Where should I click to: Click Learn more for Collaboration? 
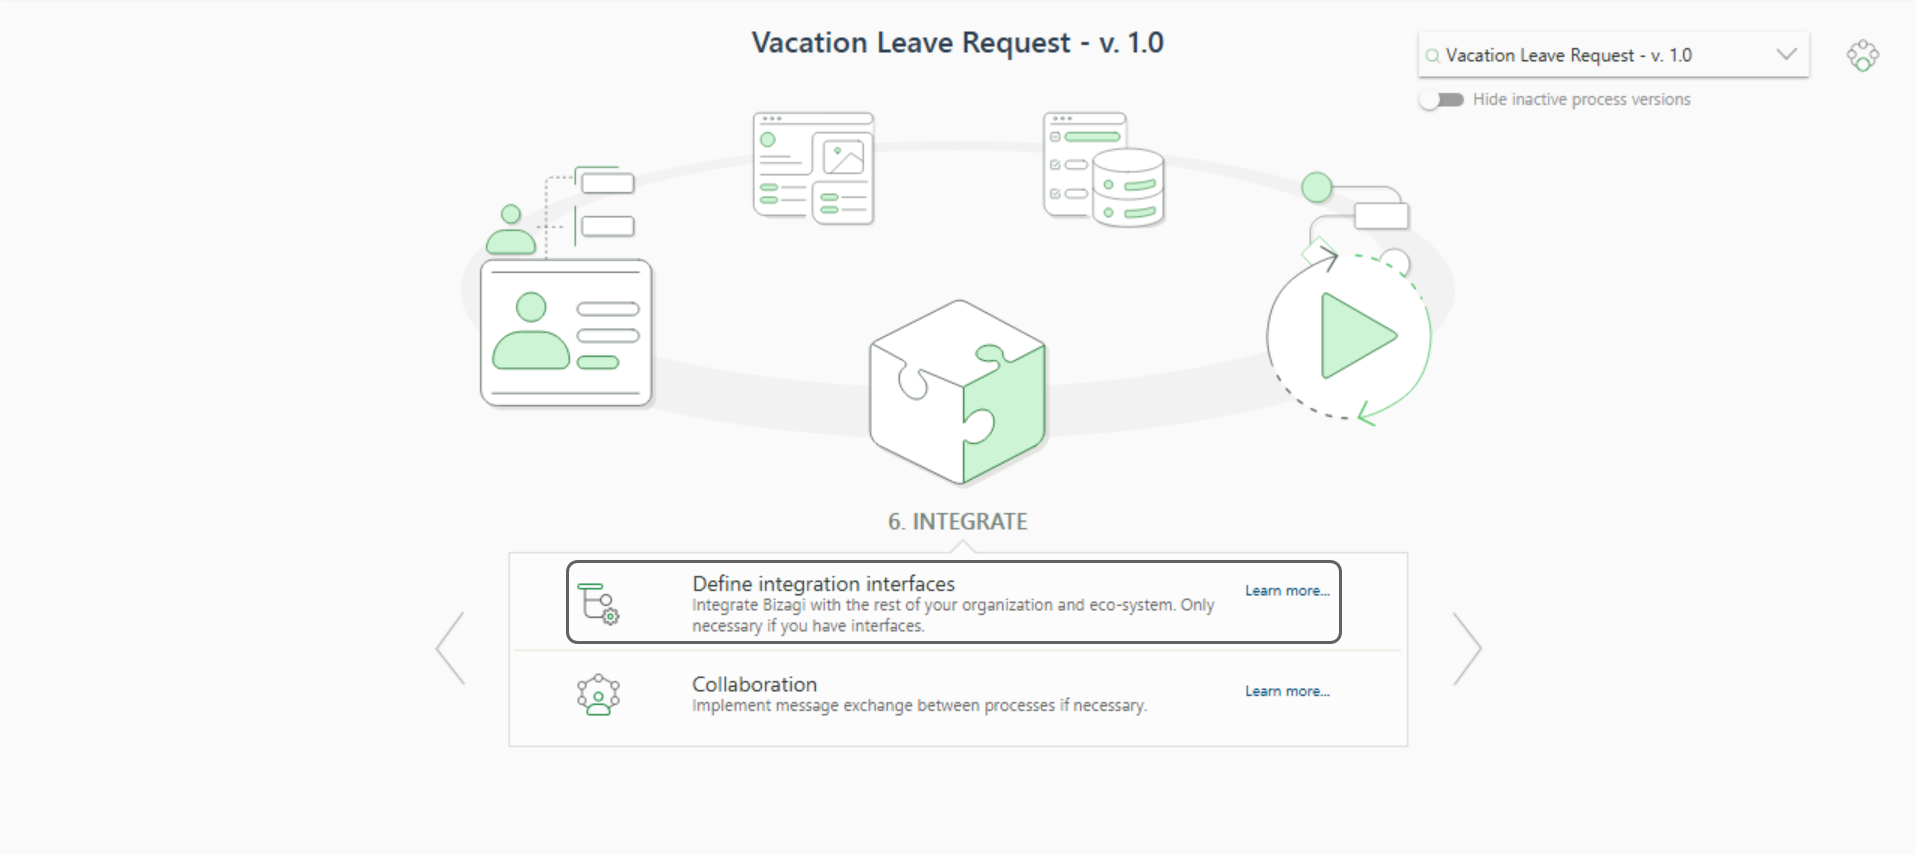[1287, 691]
